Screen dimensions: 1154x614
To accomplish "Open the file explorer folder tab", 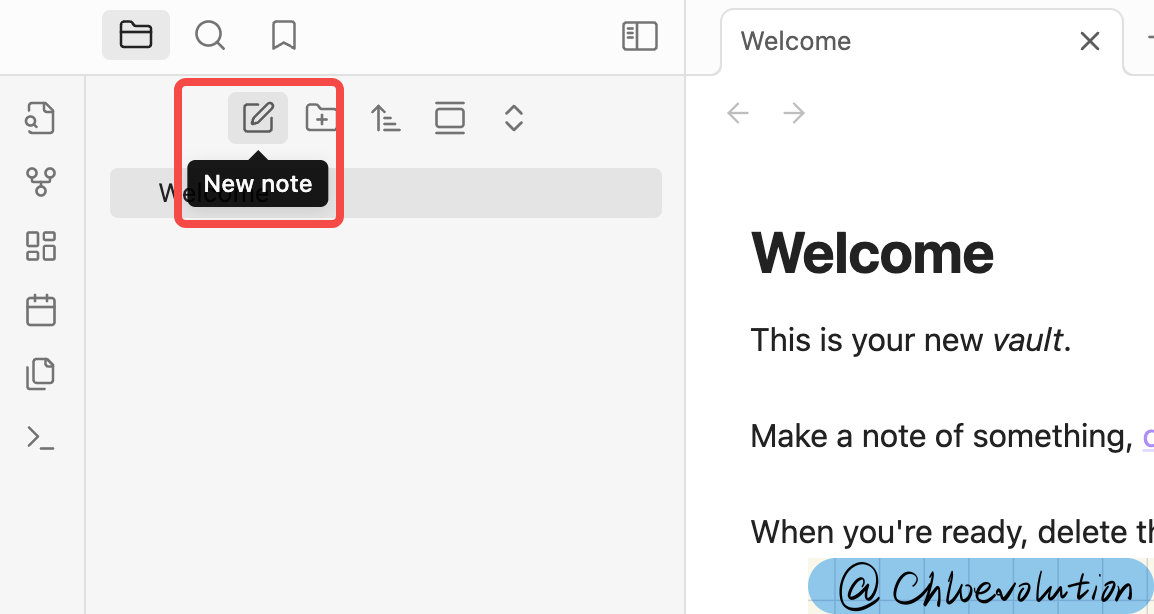I will (x=136, y=35).
